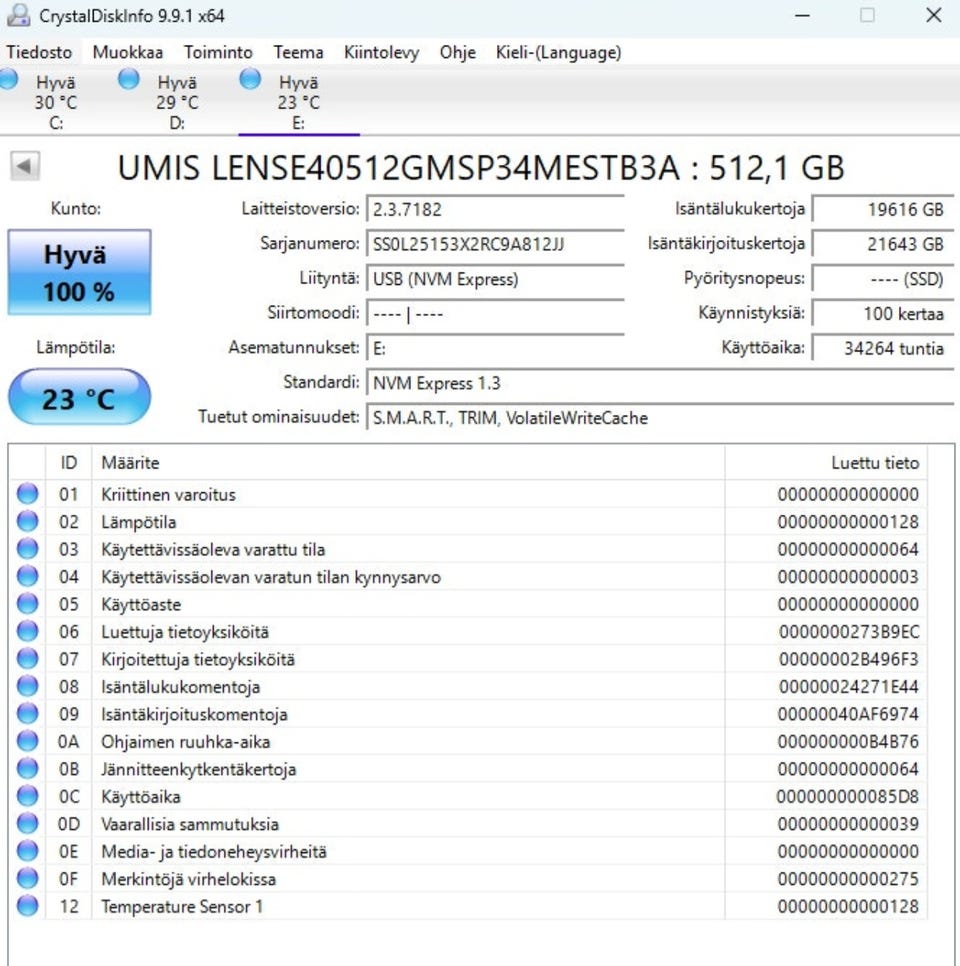Minimize the CrystalDiskInfo window
The height and width of the screenshot is (966, 960).
click(802, 15)
